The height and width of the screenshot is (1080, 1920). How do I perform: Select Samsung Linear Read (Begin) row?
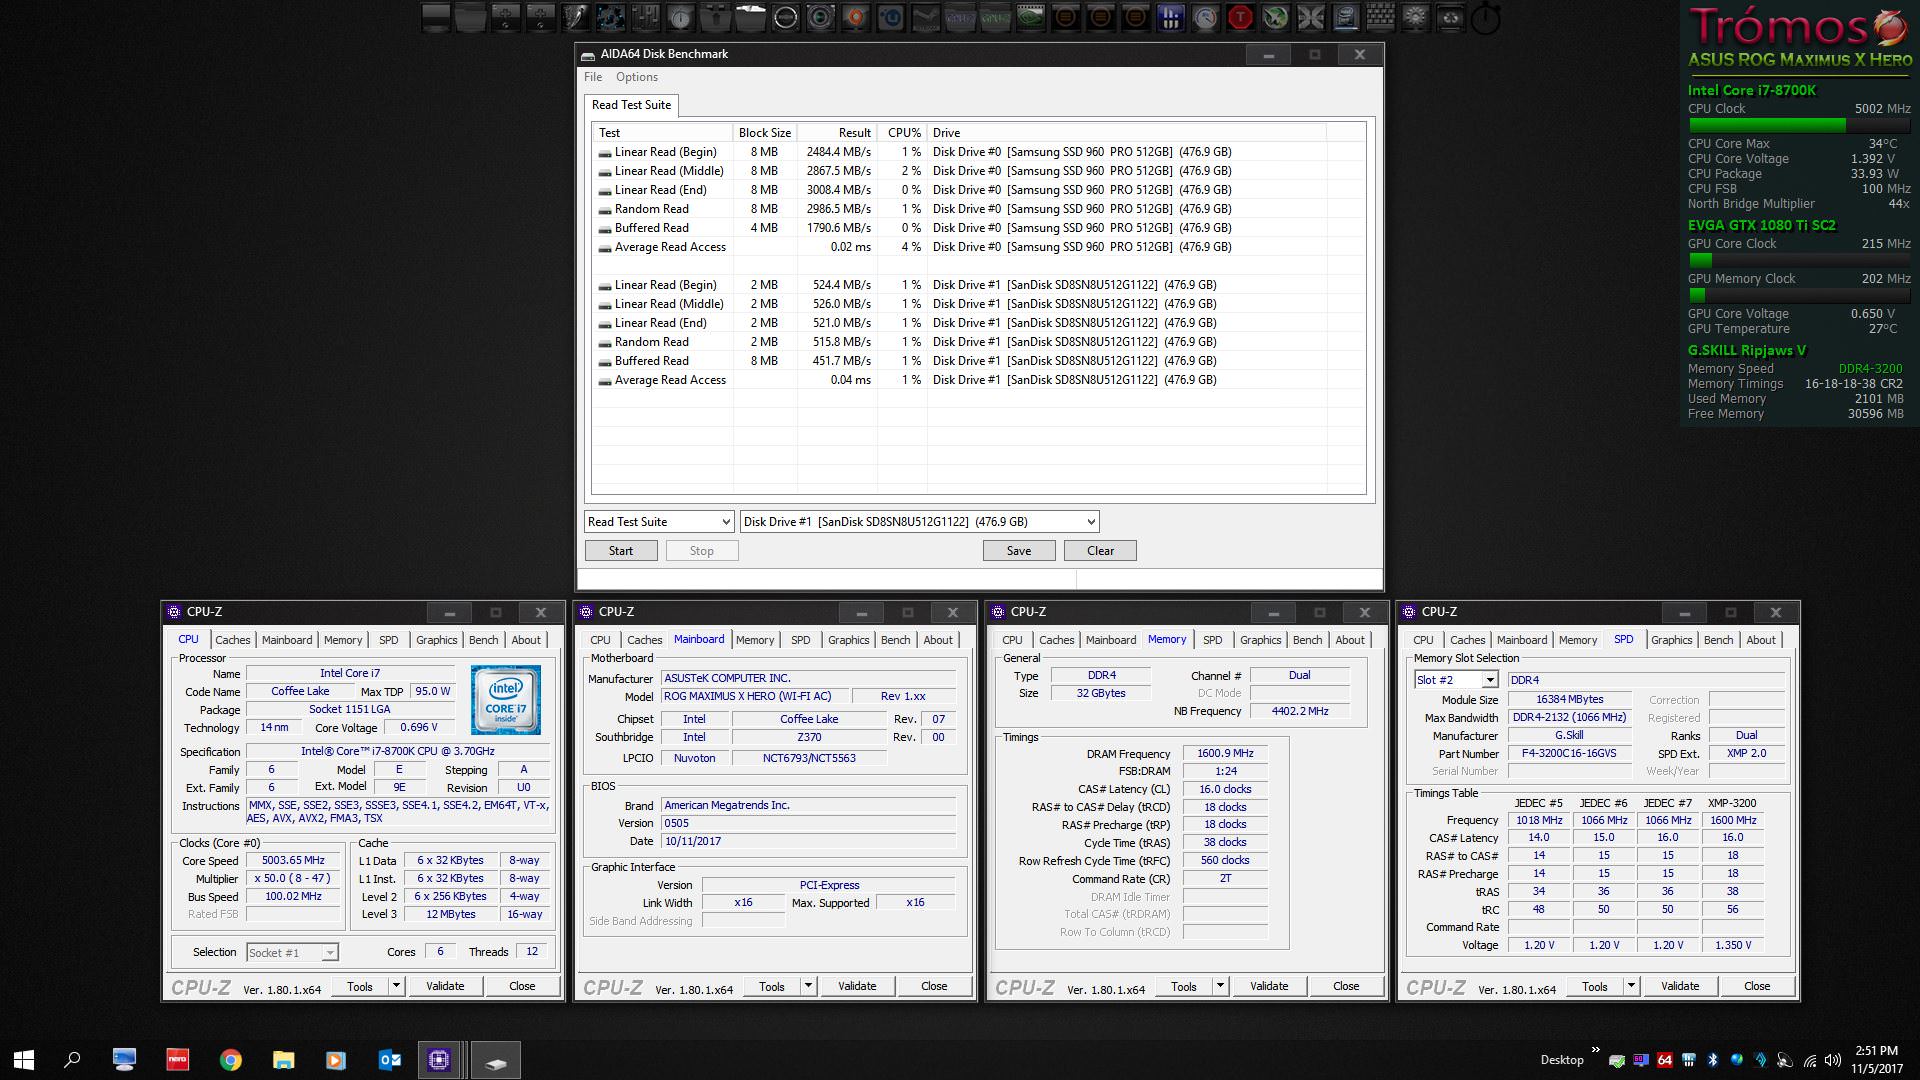[978, 152]
